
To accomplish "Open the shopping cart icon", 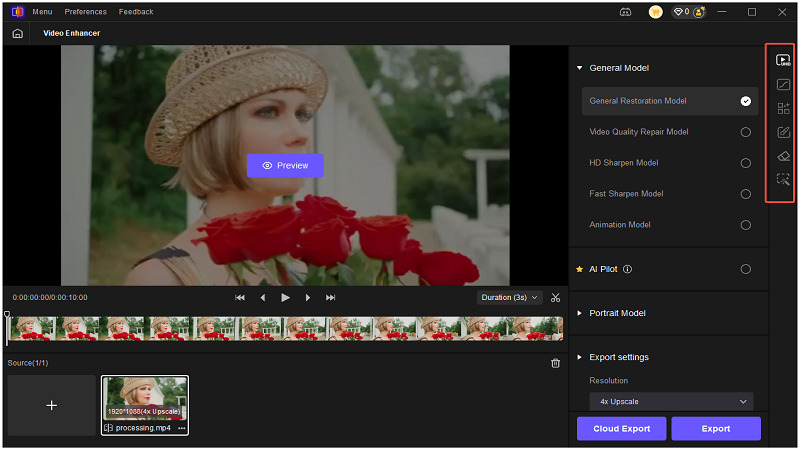I will click(656, 12).
